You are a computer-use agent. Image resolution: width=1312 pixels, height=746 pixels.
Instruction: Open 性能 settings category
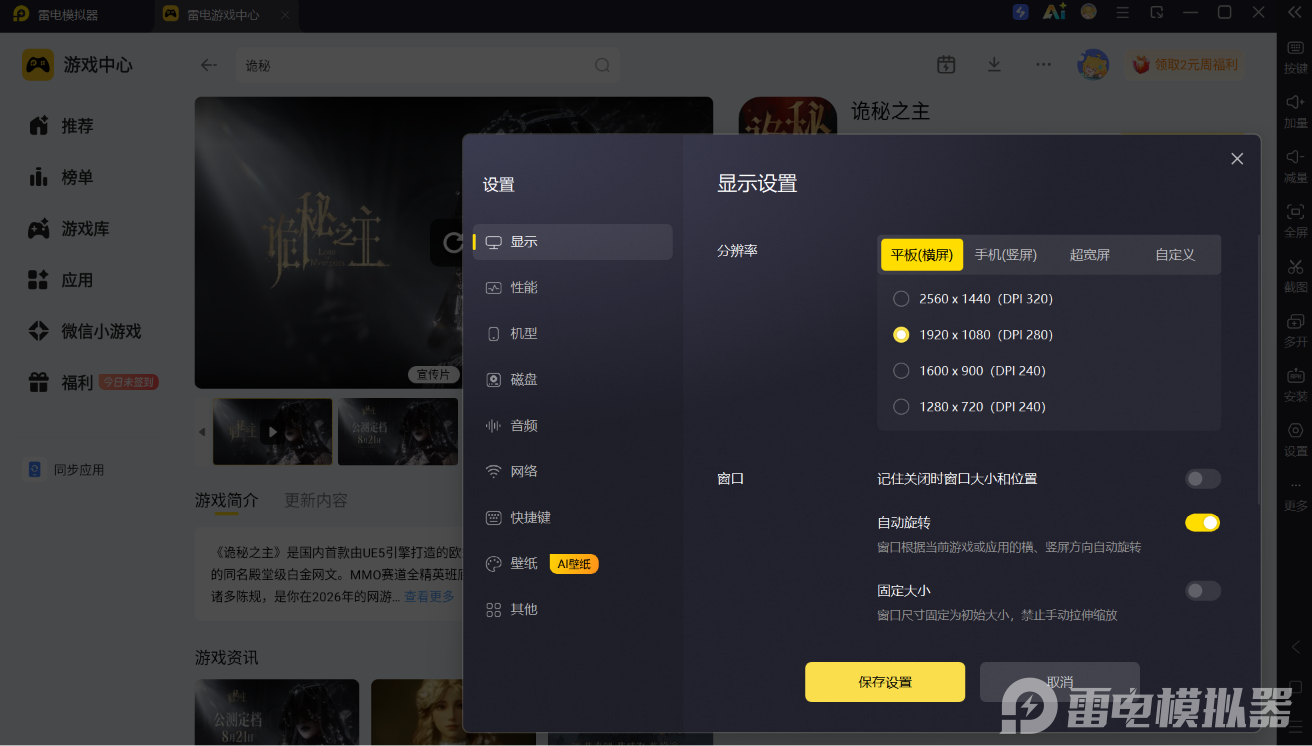(x=573, y=288)
